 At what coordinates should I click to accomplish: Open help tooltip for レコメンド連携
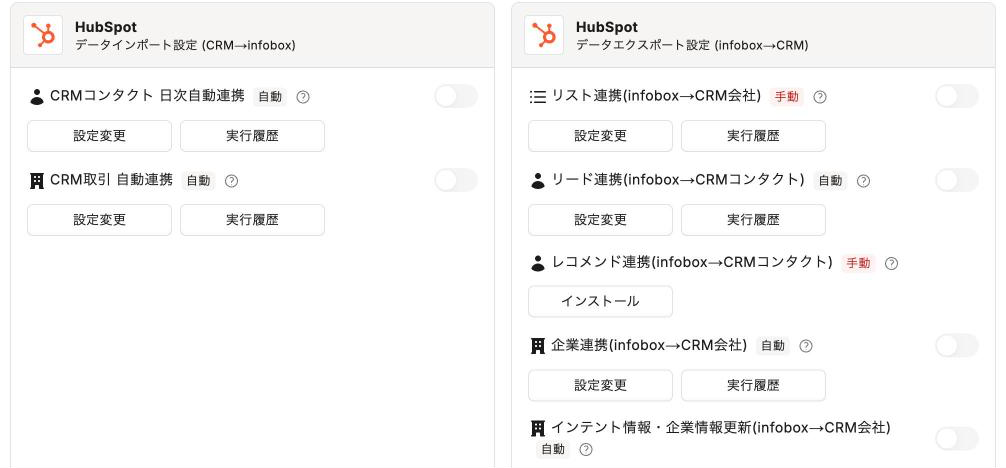coord(891,263)
